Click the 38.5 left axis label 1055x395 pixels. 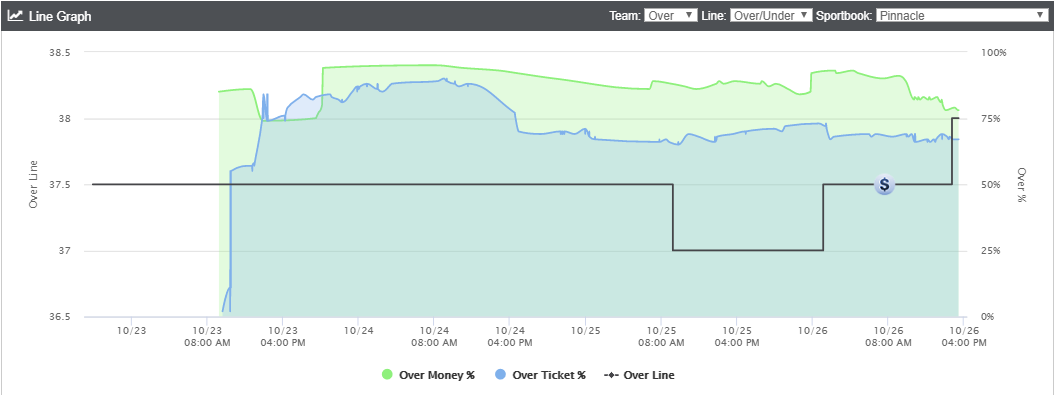(61, 52)
